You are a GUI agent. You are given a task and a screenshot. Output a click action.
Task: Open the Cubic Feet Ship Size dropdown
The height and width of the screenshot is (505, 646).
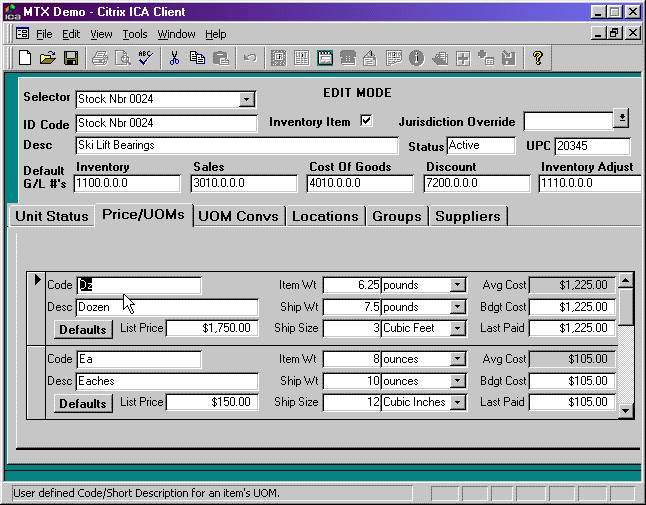click(x=457, y=328)
